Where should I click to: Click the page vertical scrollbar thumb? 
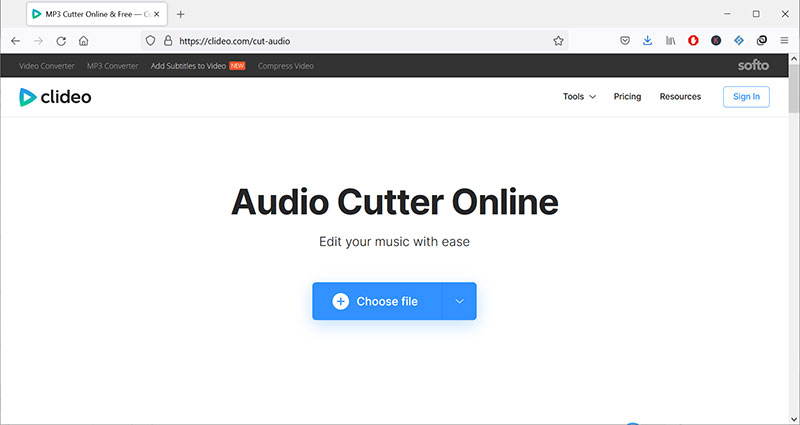tap(794, 88)
